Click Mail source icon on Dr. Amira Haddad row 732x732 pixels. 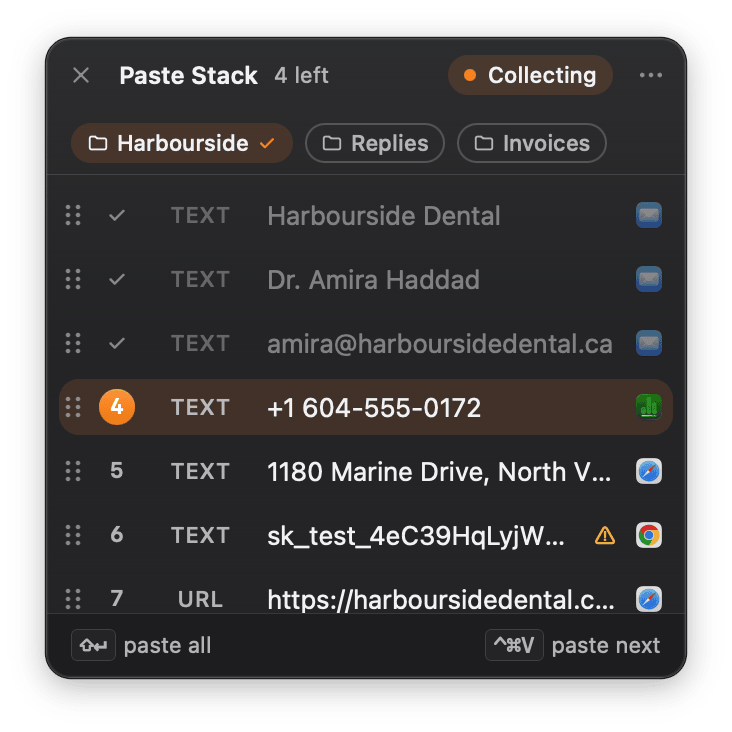click(x=649, y=279)
